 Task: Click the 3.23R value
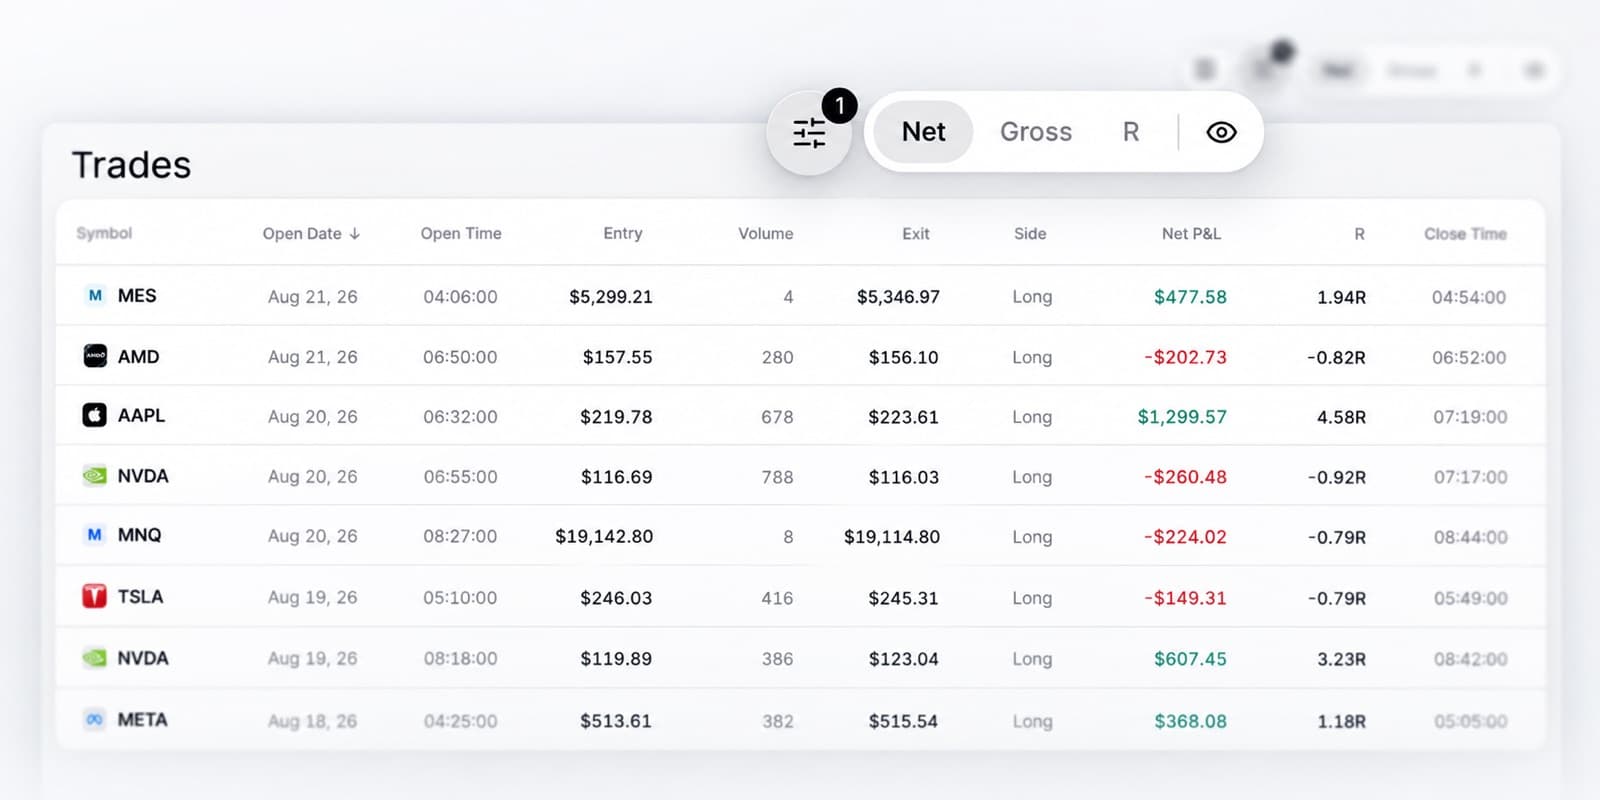[1341, 659]
